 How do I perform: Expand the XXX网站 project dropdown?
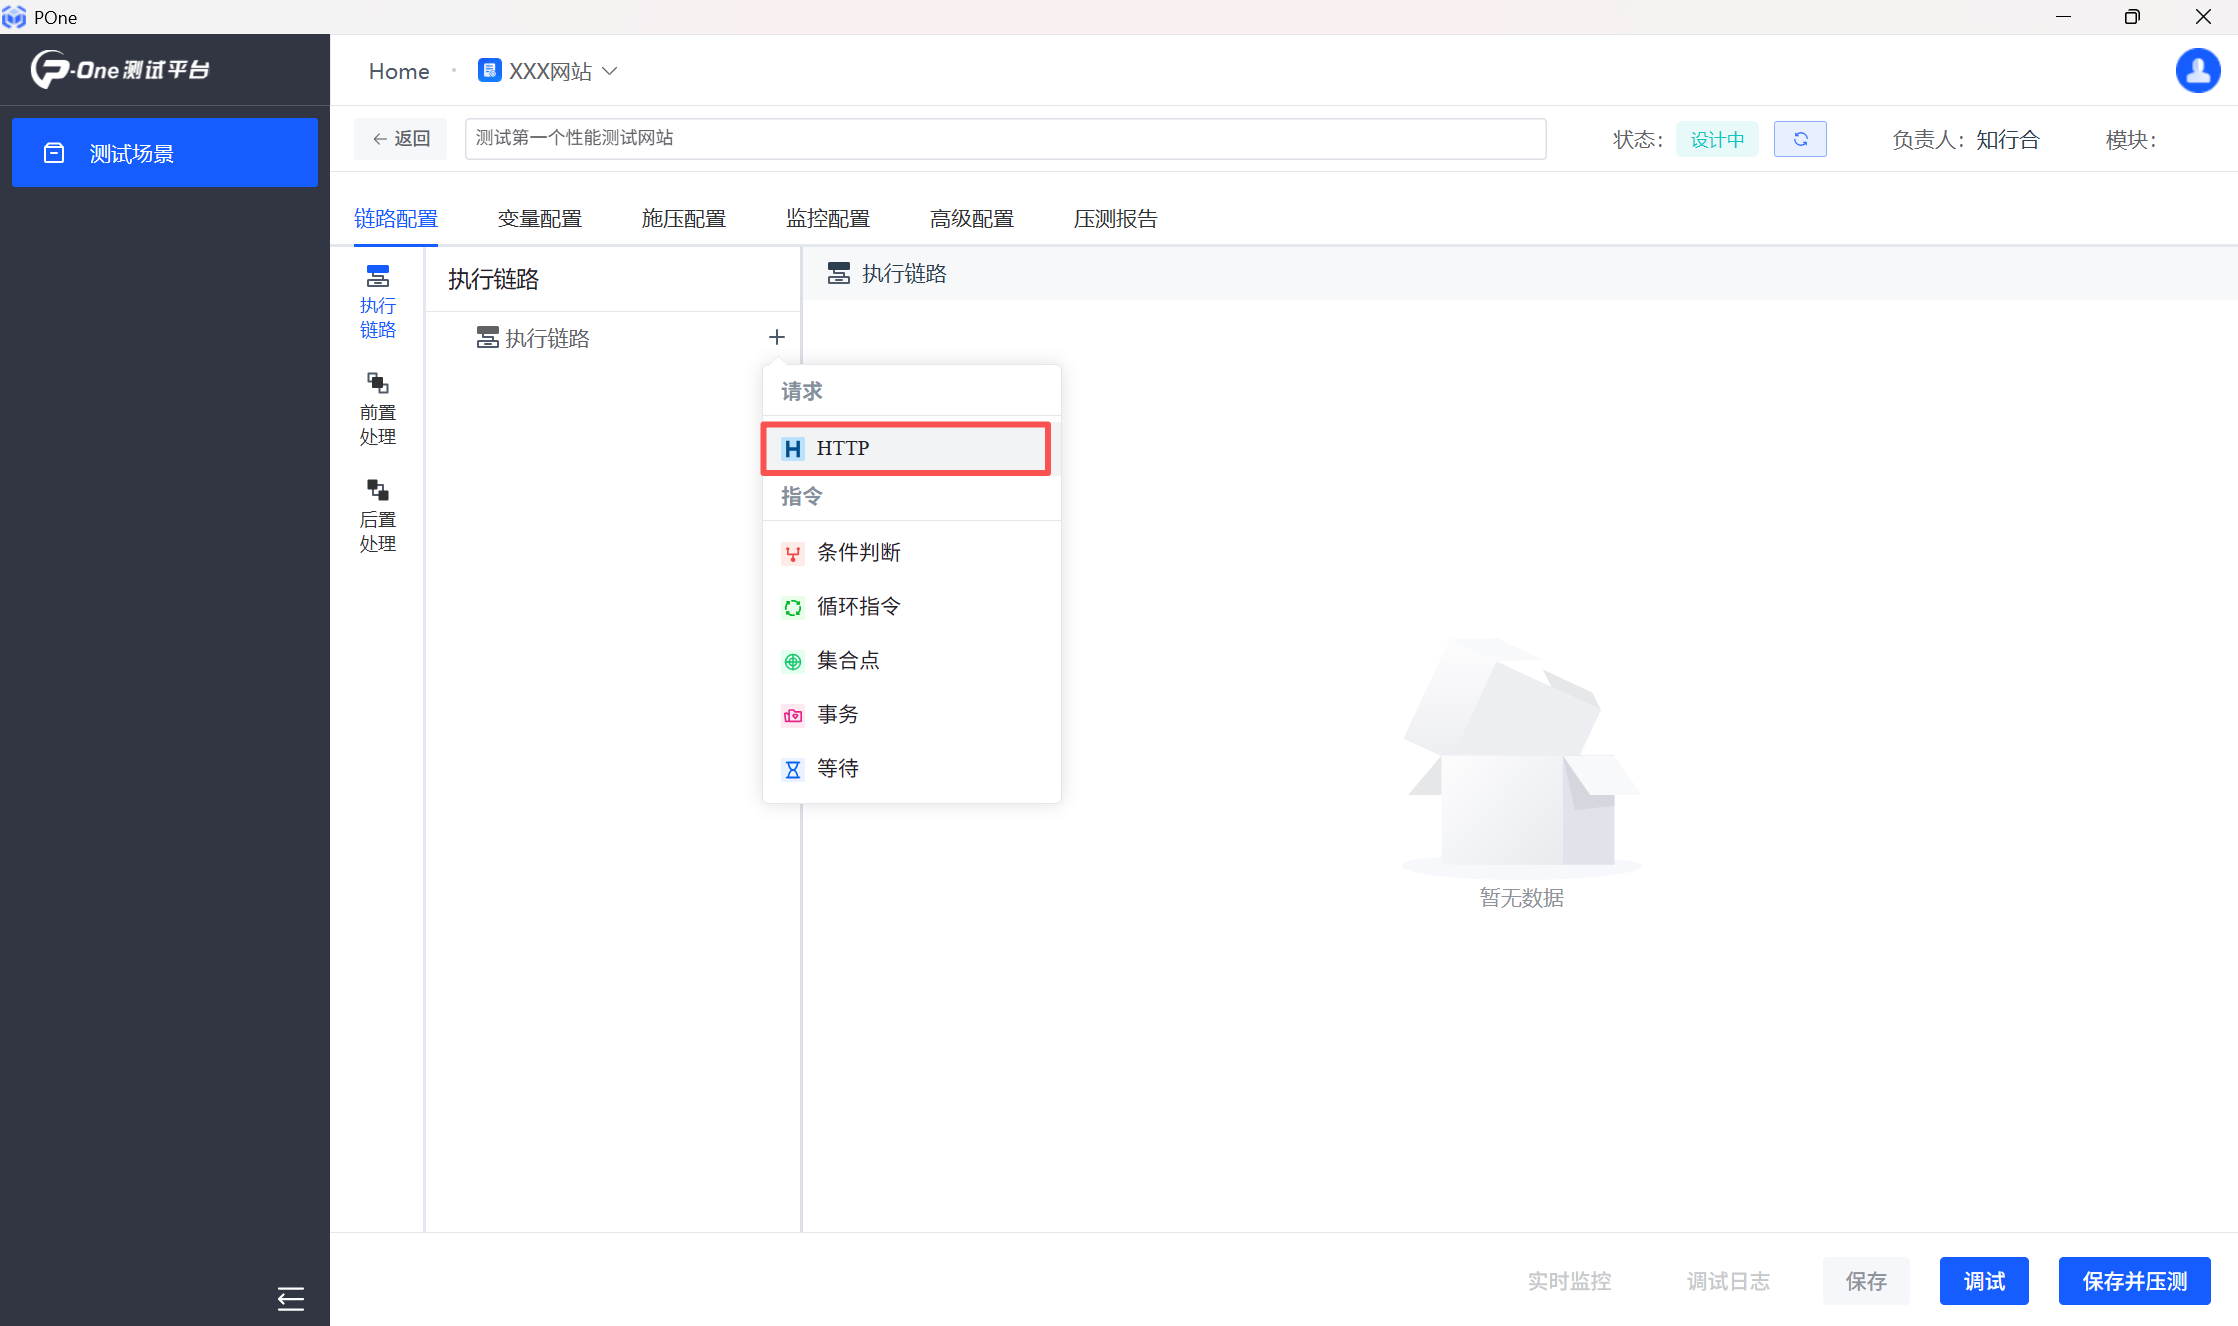point(549,71)
